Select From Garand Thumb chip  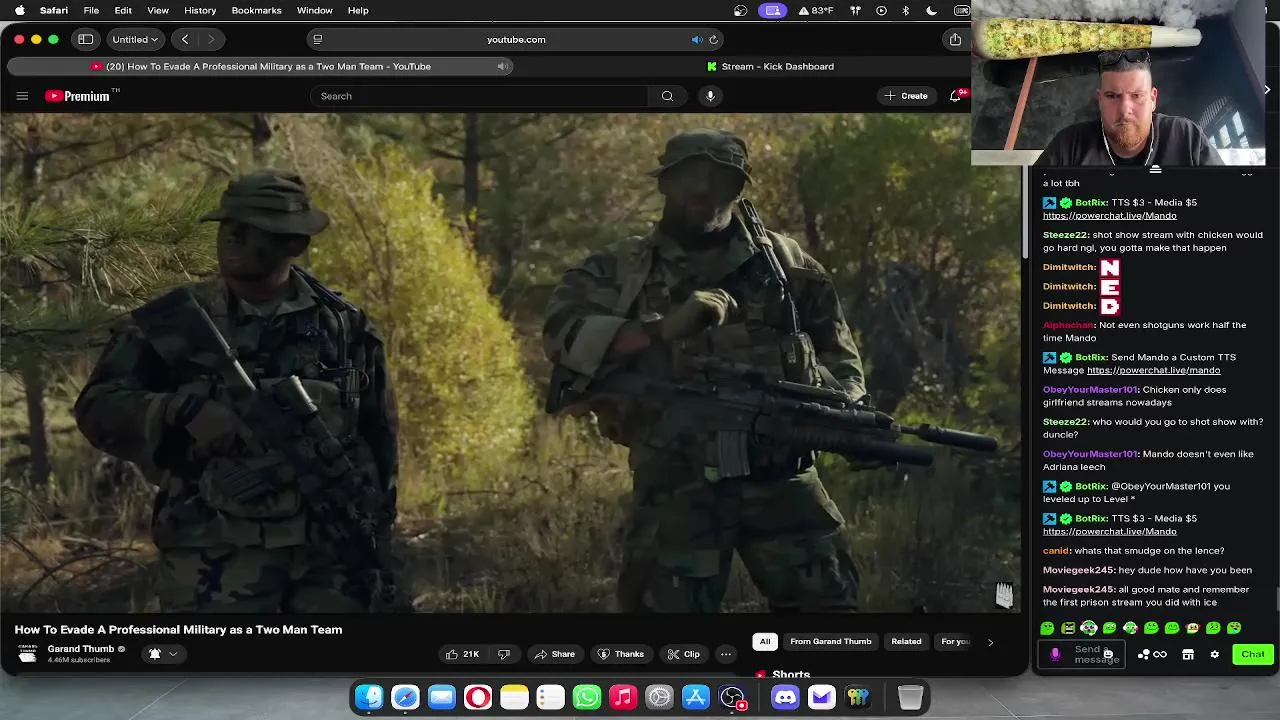[x=830, y=642]
